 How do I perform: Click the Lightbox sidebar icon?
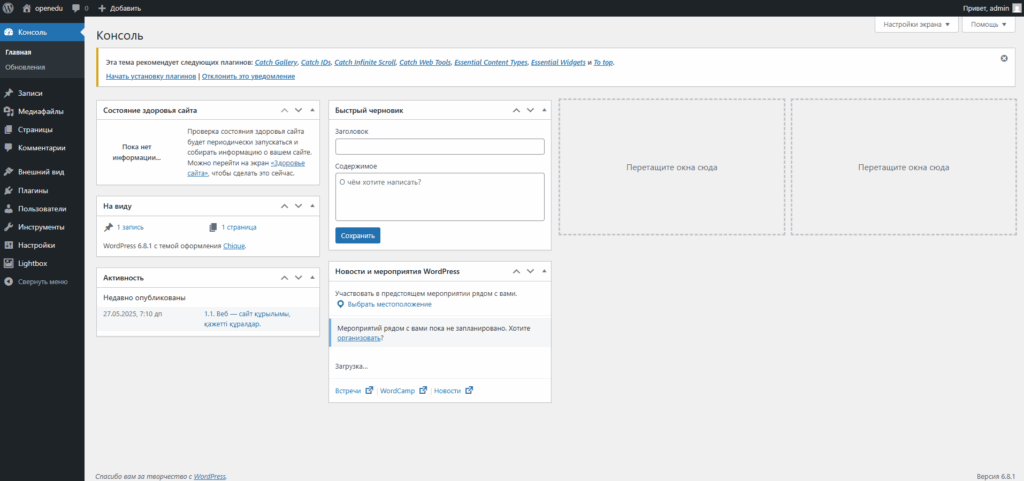tap(9, 263)
